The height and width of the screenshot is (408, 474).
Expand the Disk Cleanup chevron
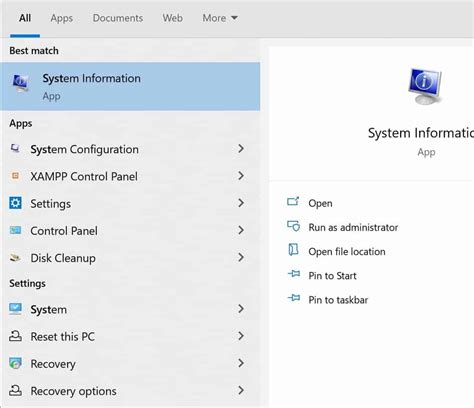point(241,257)
